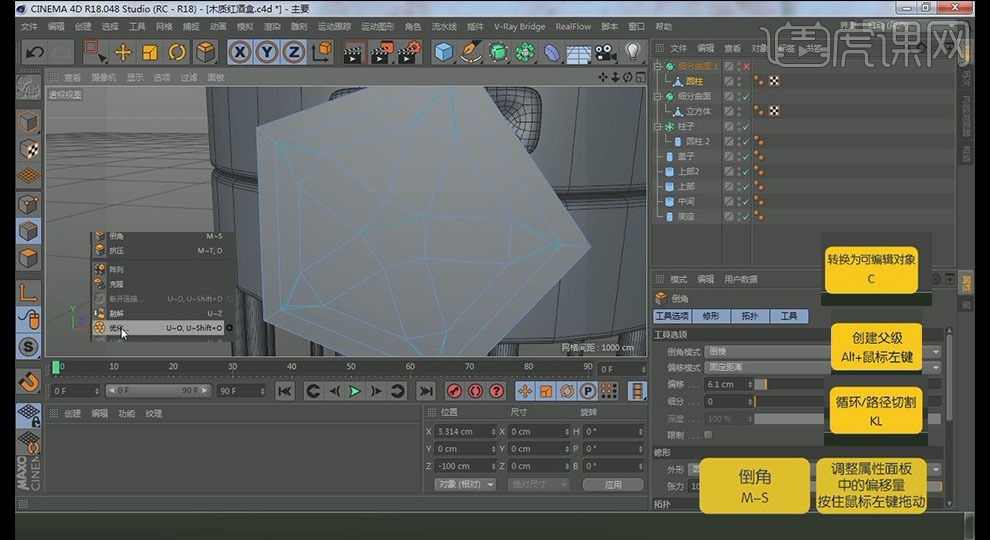Open the 绝对尺寸 size dropdown
Image resolution: width=990 pixels, height=540 pixels.
coord(539,484)
